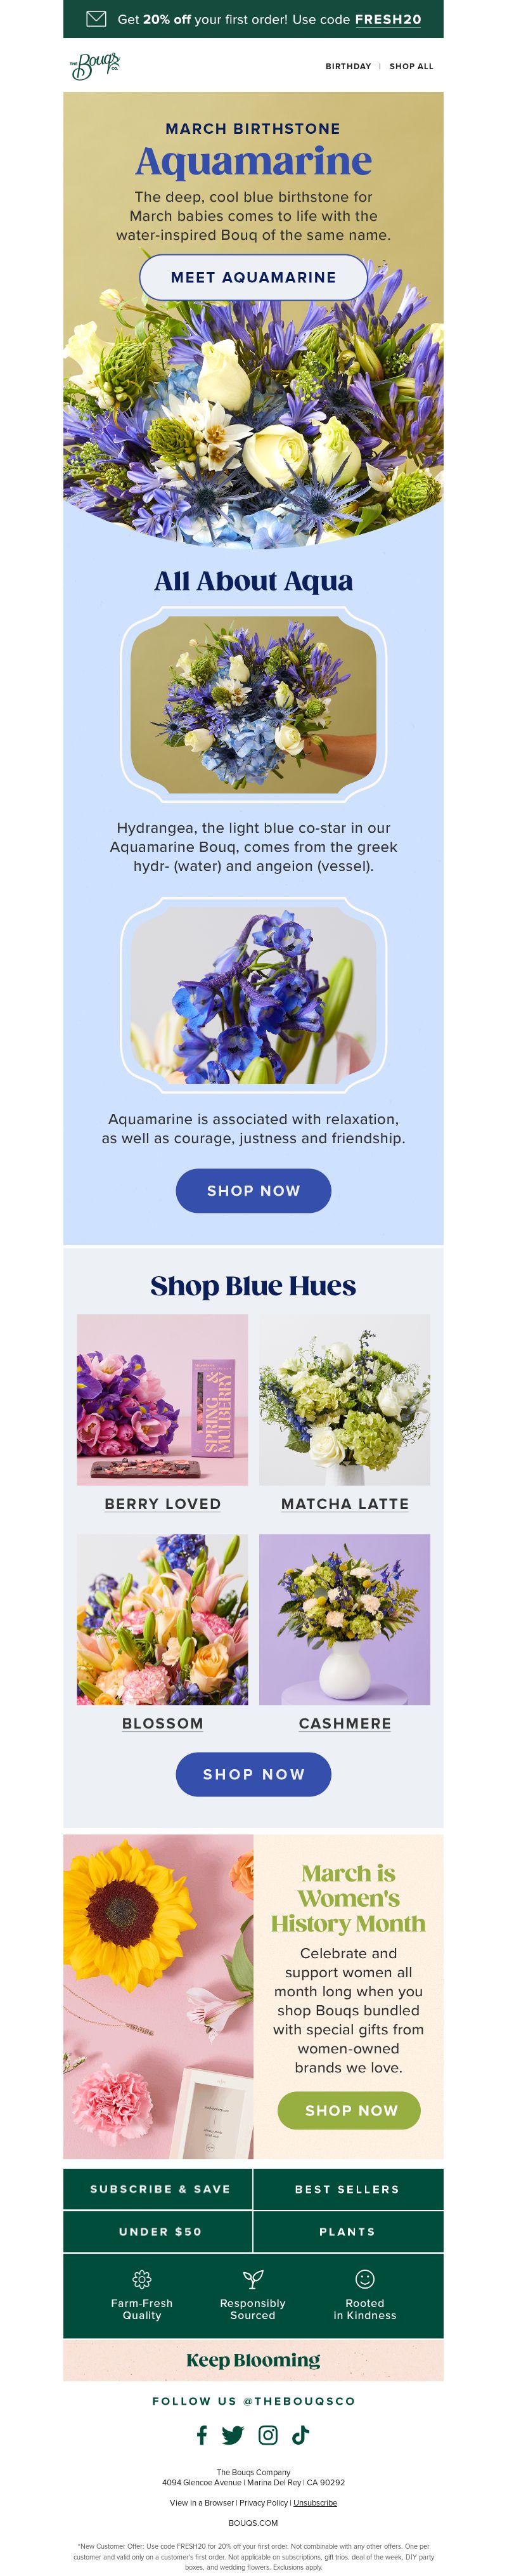Click The Bouqs Co. logo
Screen dimensions: 507x2576
pyautogui.click(x=95, y=66)
